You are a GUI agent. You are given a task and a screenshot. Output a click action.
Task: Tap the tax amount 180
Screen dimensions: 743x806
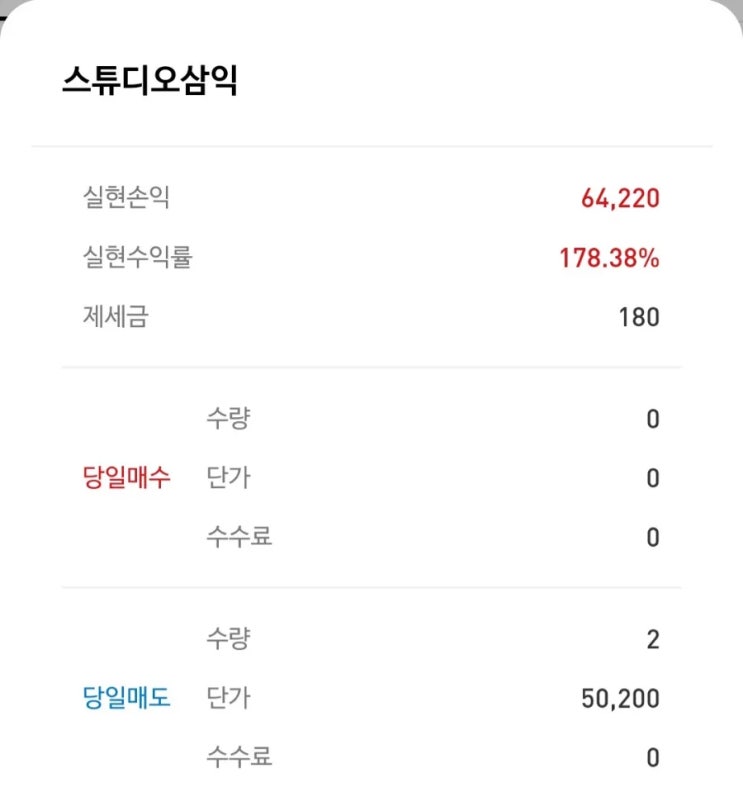tap(639, 318)
